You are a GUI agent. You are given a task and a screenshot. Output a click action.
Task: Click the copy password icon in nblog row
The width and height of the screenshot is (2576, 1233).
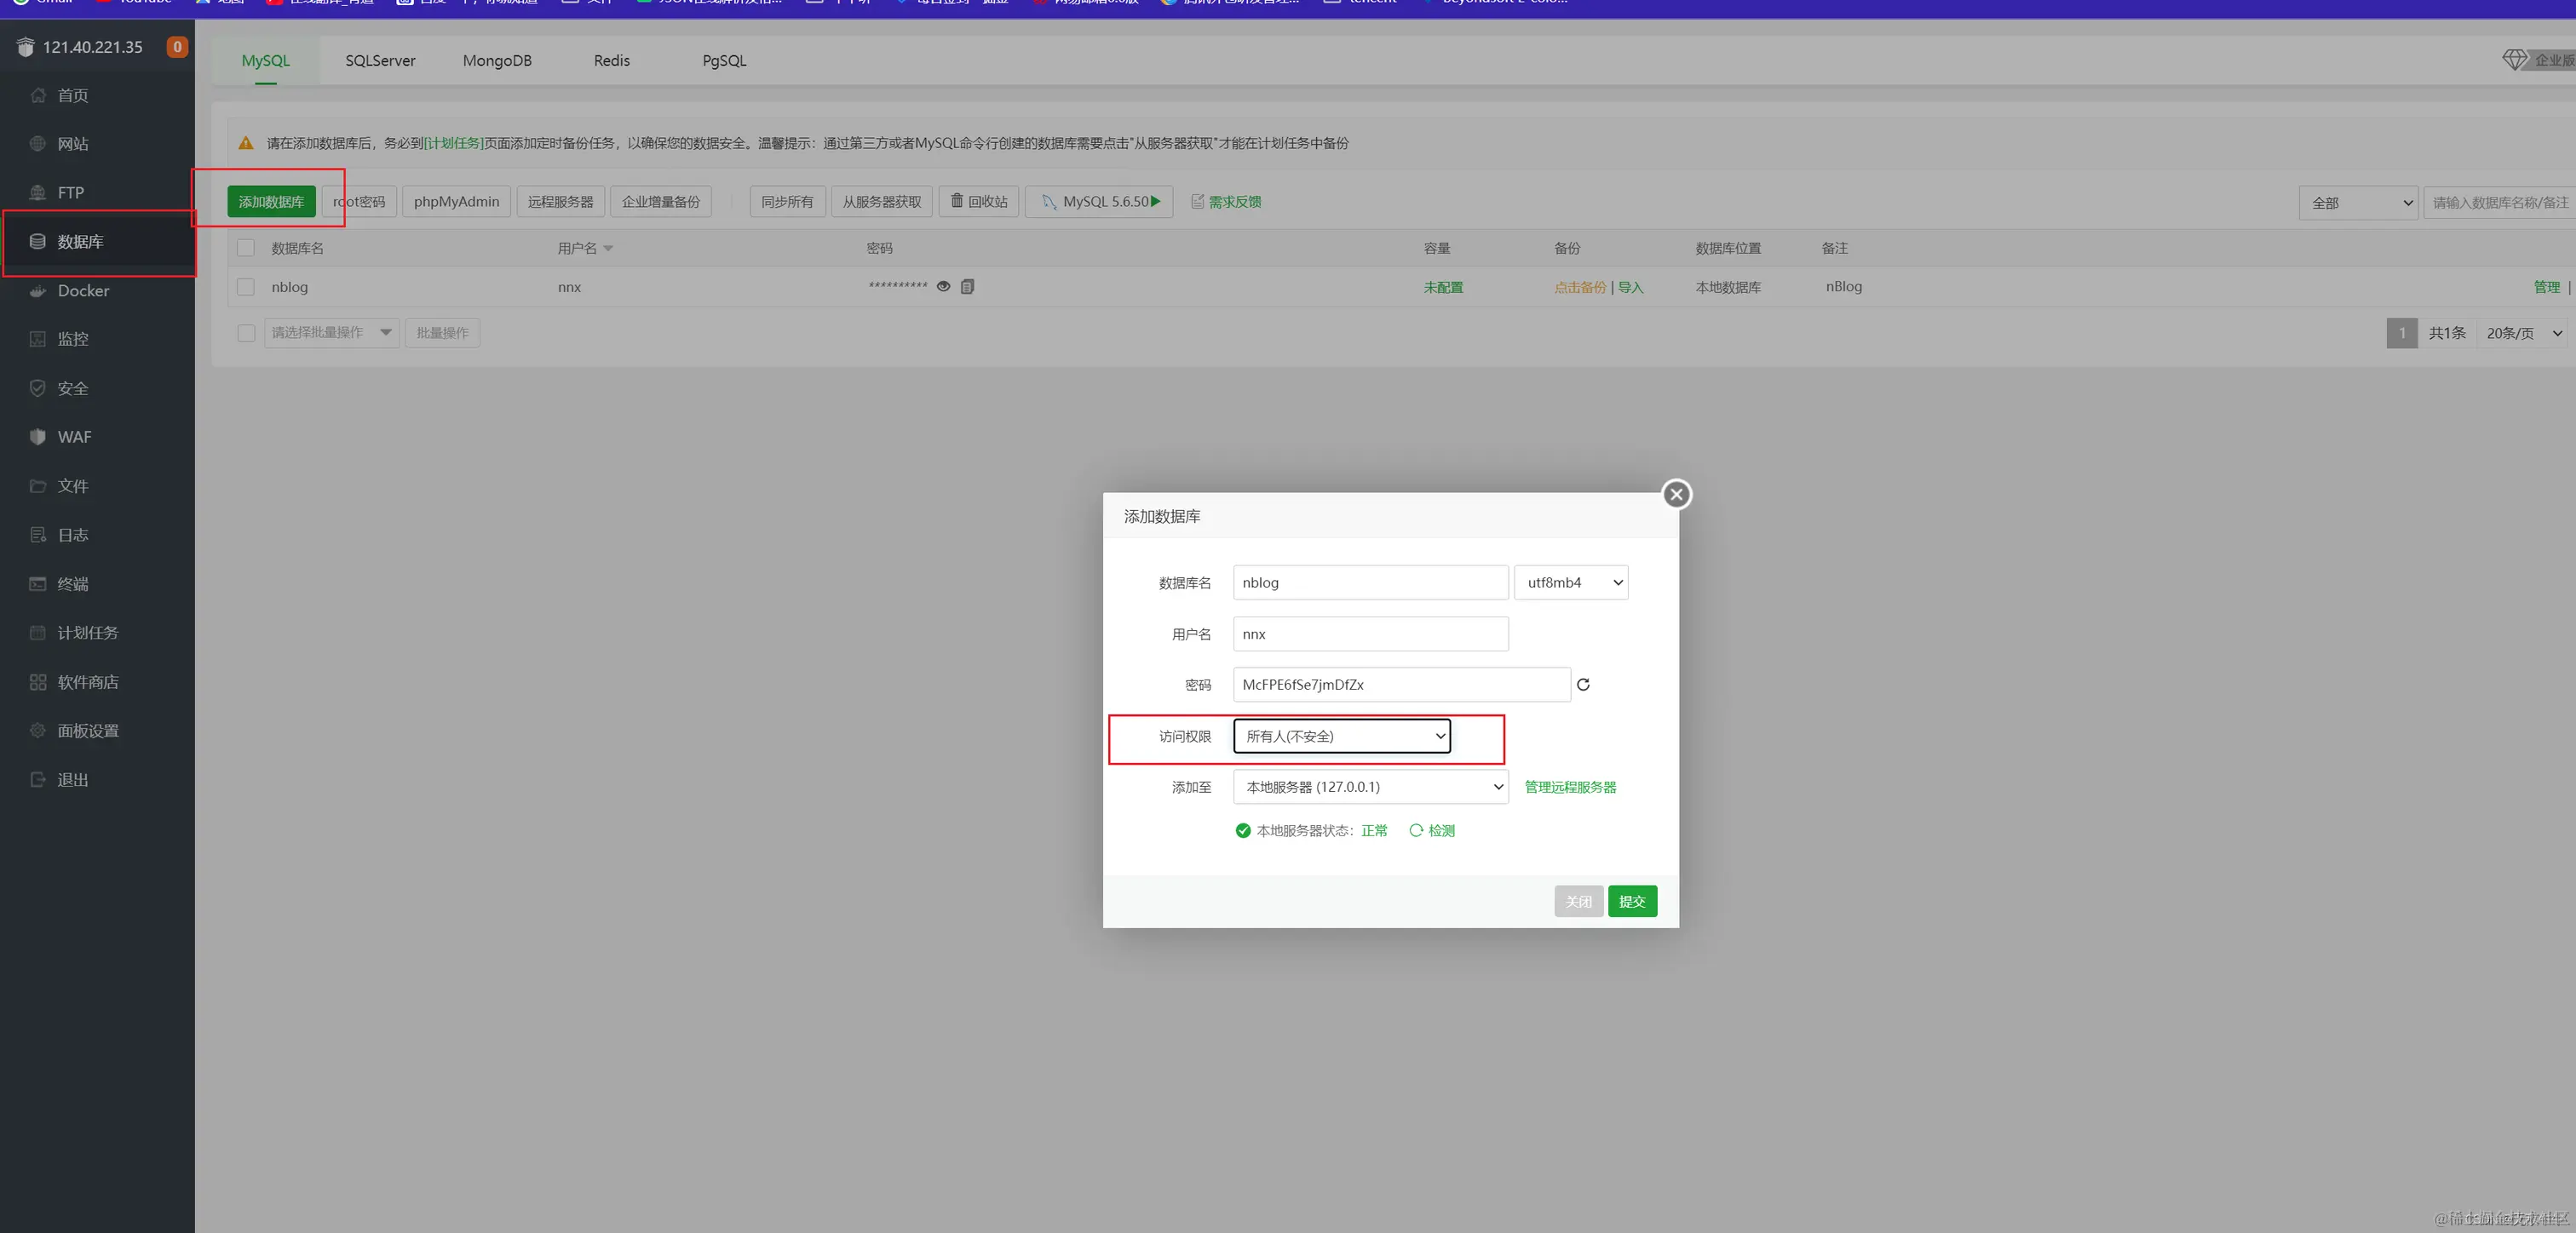pyautogui.click(x=967, y=287)
